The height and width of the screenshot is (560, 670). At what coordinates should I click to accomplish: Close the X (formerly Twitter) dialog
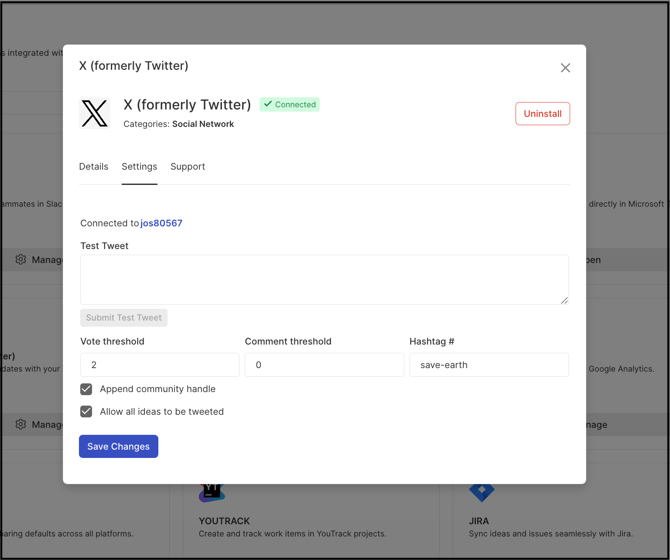point(565,68)
